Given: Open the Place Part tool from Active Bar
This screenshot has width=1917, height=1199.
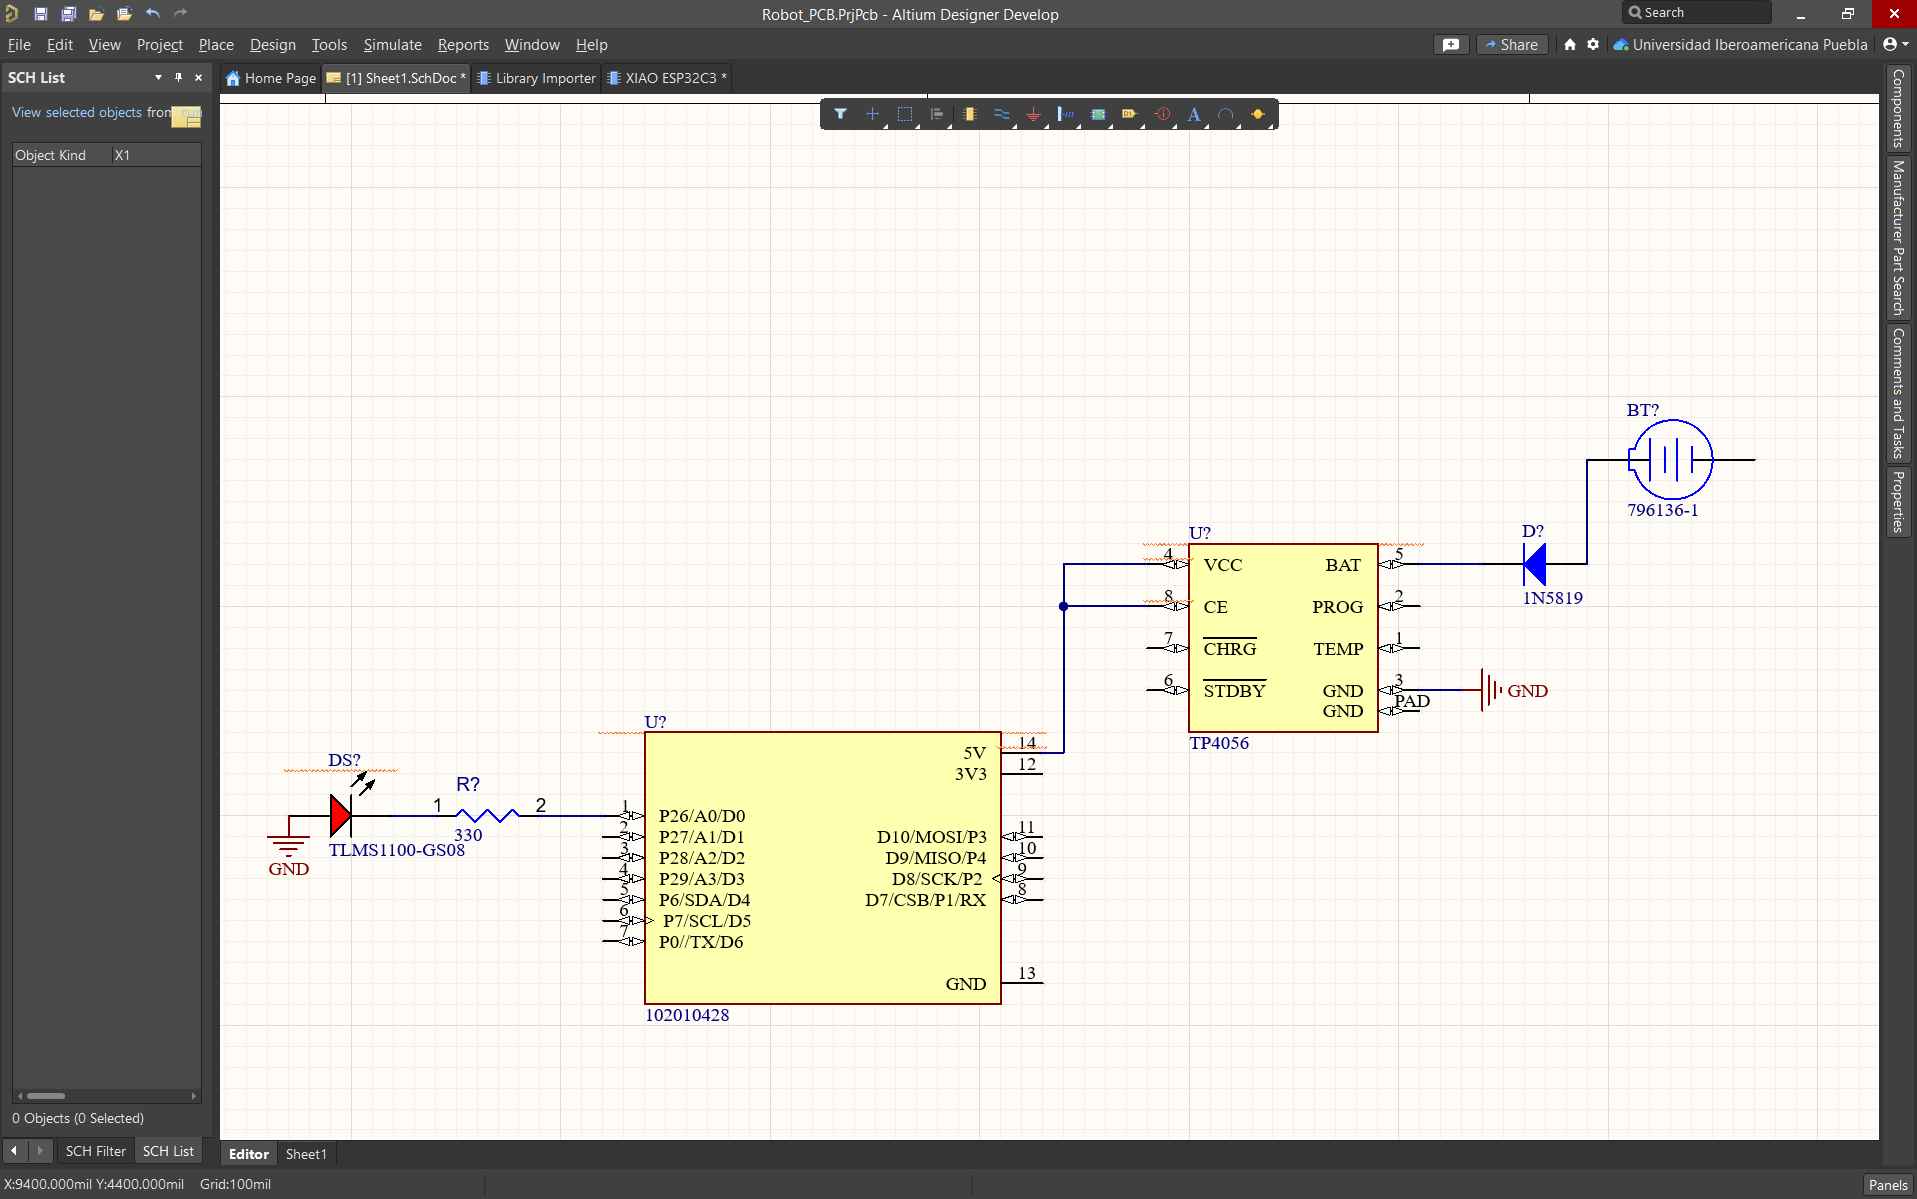Looking at the screenshot, I should tap(970, 114).
